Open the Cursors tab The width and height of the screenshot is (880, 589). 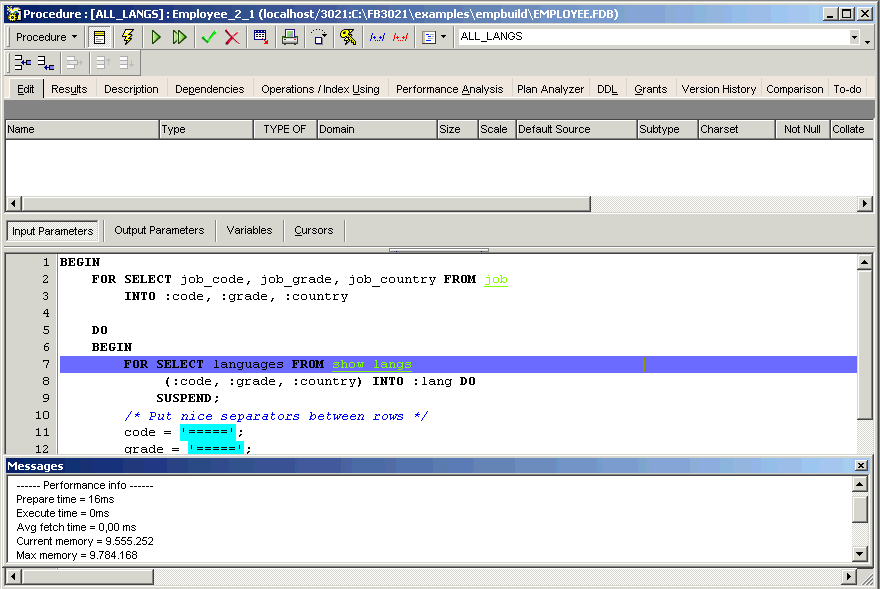tap(314, 230)
